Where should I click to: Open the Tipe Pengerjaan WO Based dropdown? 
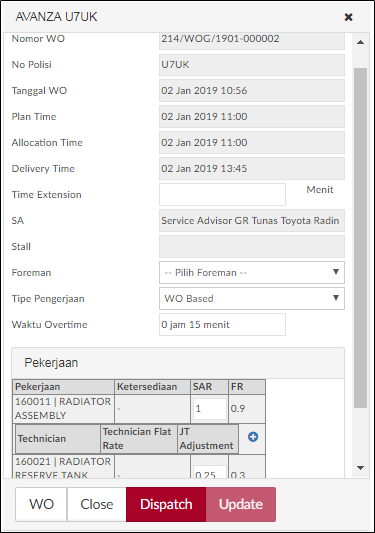[252, 298]
